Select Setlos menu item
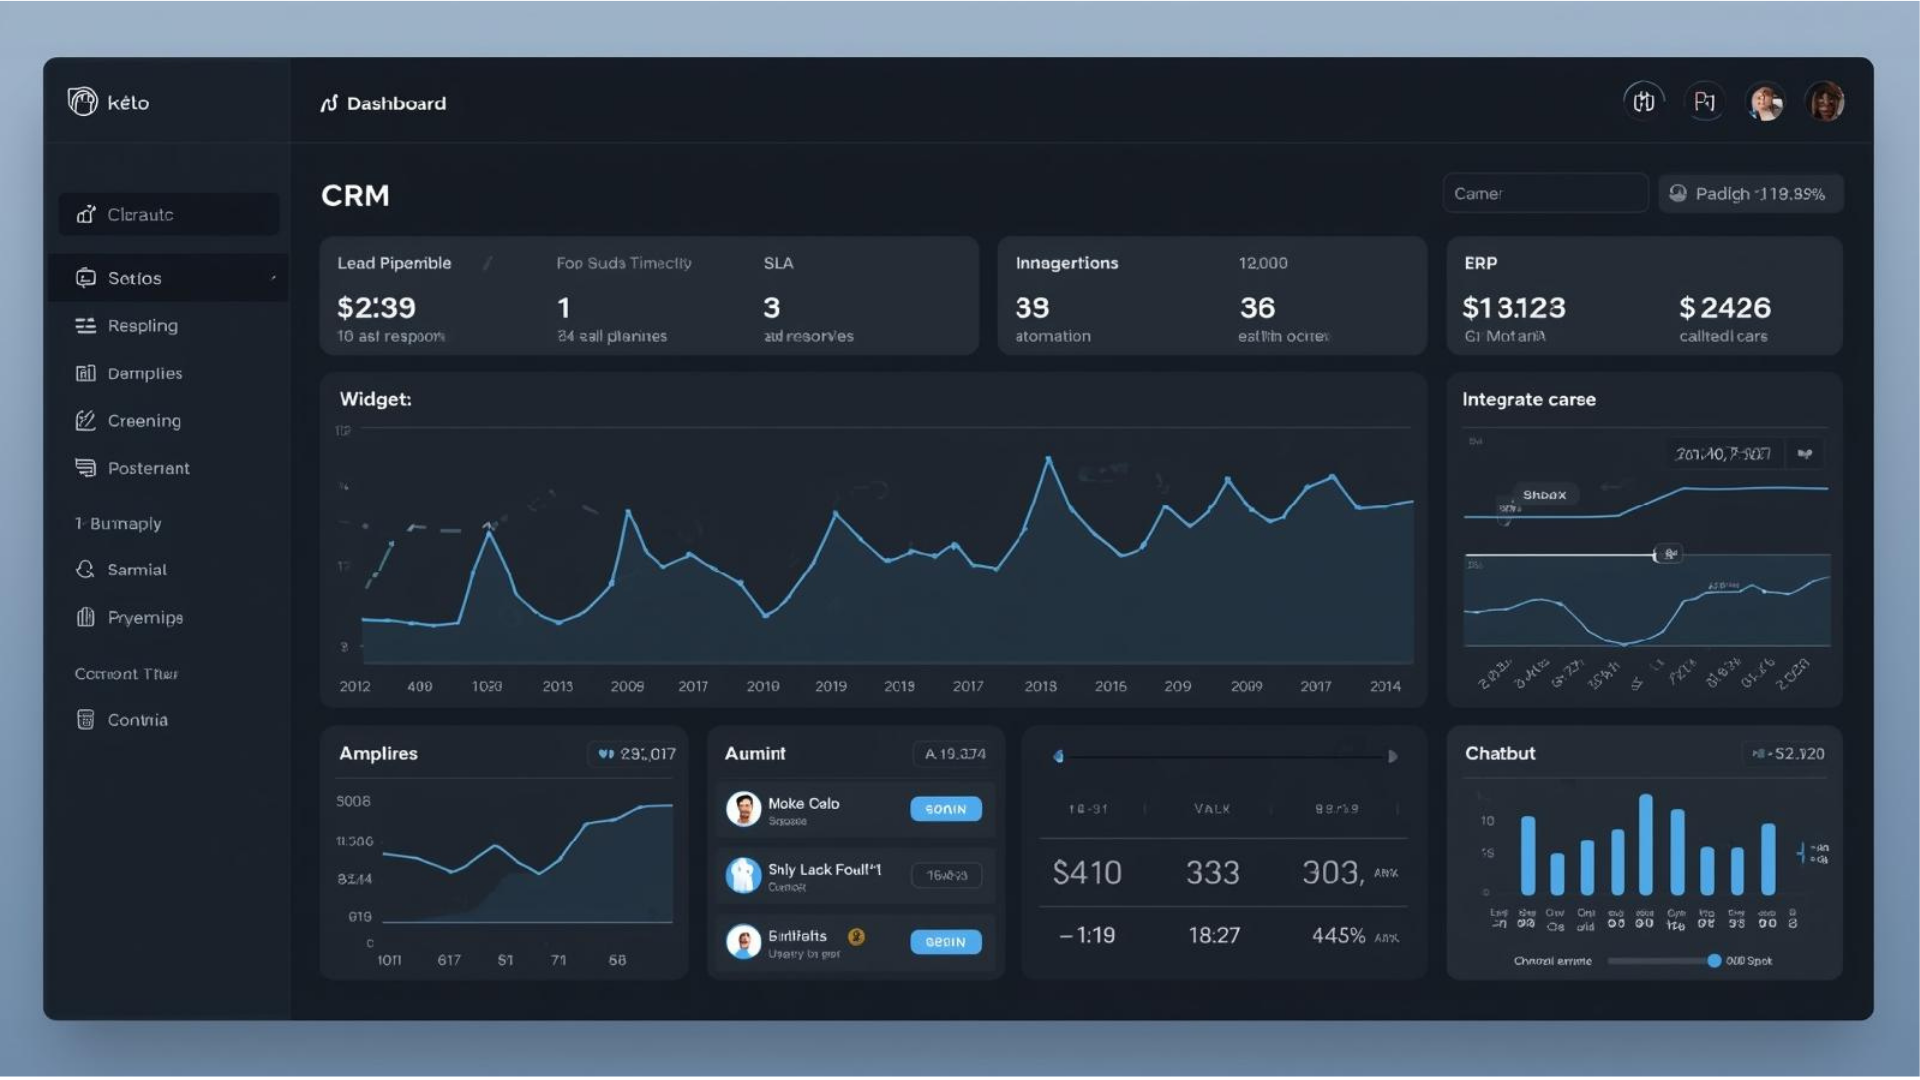 pyautogui.click(x=169, y=278)
